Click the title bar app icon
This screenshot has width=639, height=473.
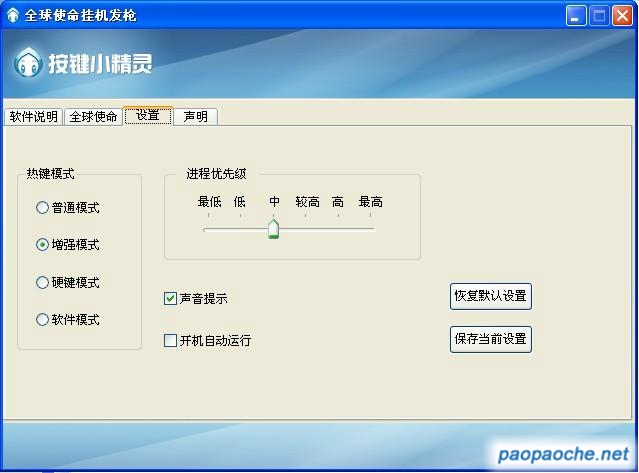[x=13, y=15]
